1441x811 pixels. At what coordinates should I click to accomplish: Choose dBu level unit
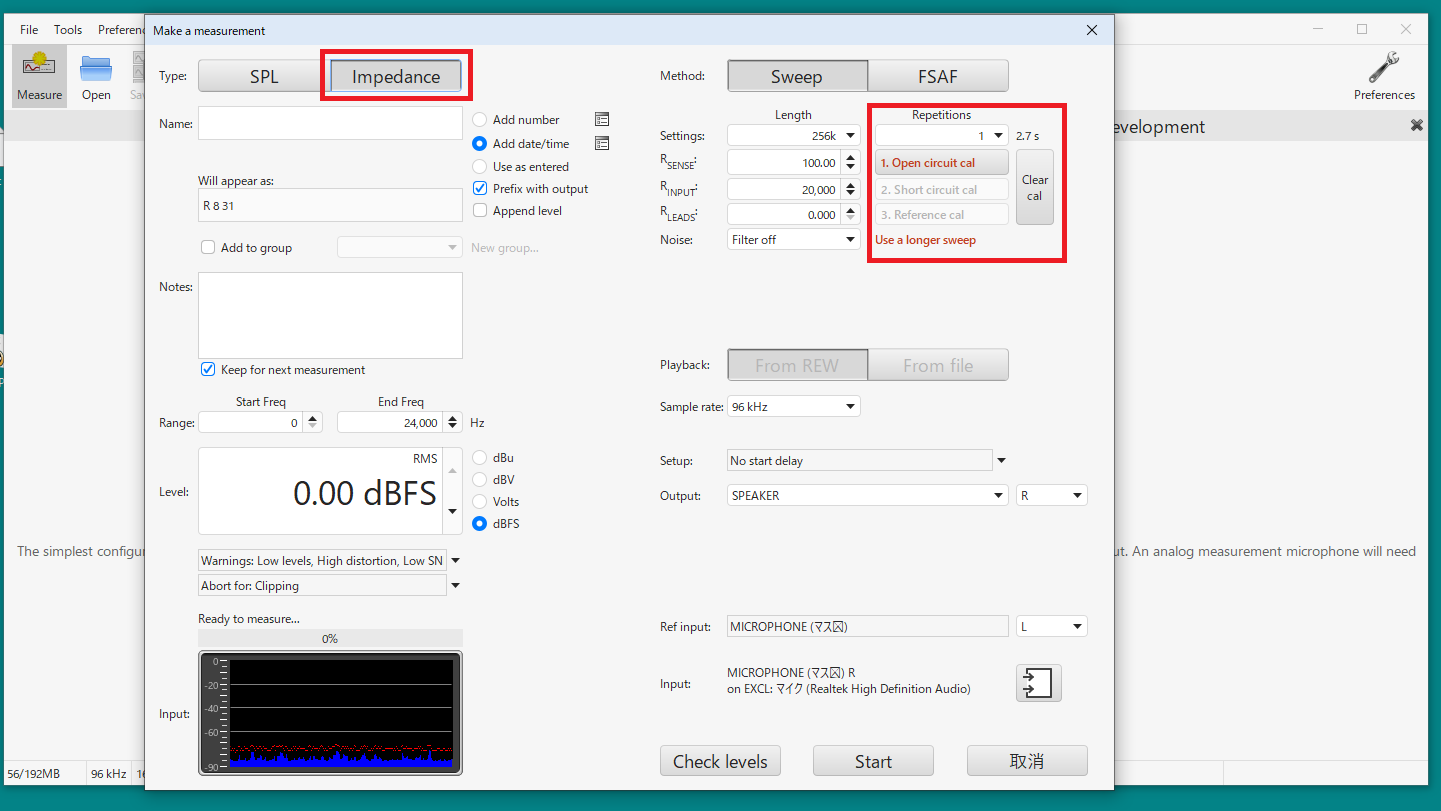pos(480,457)
